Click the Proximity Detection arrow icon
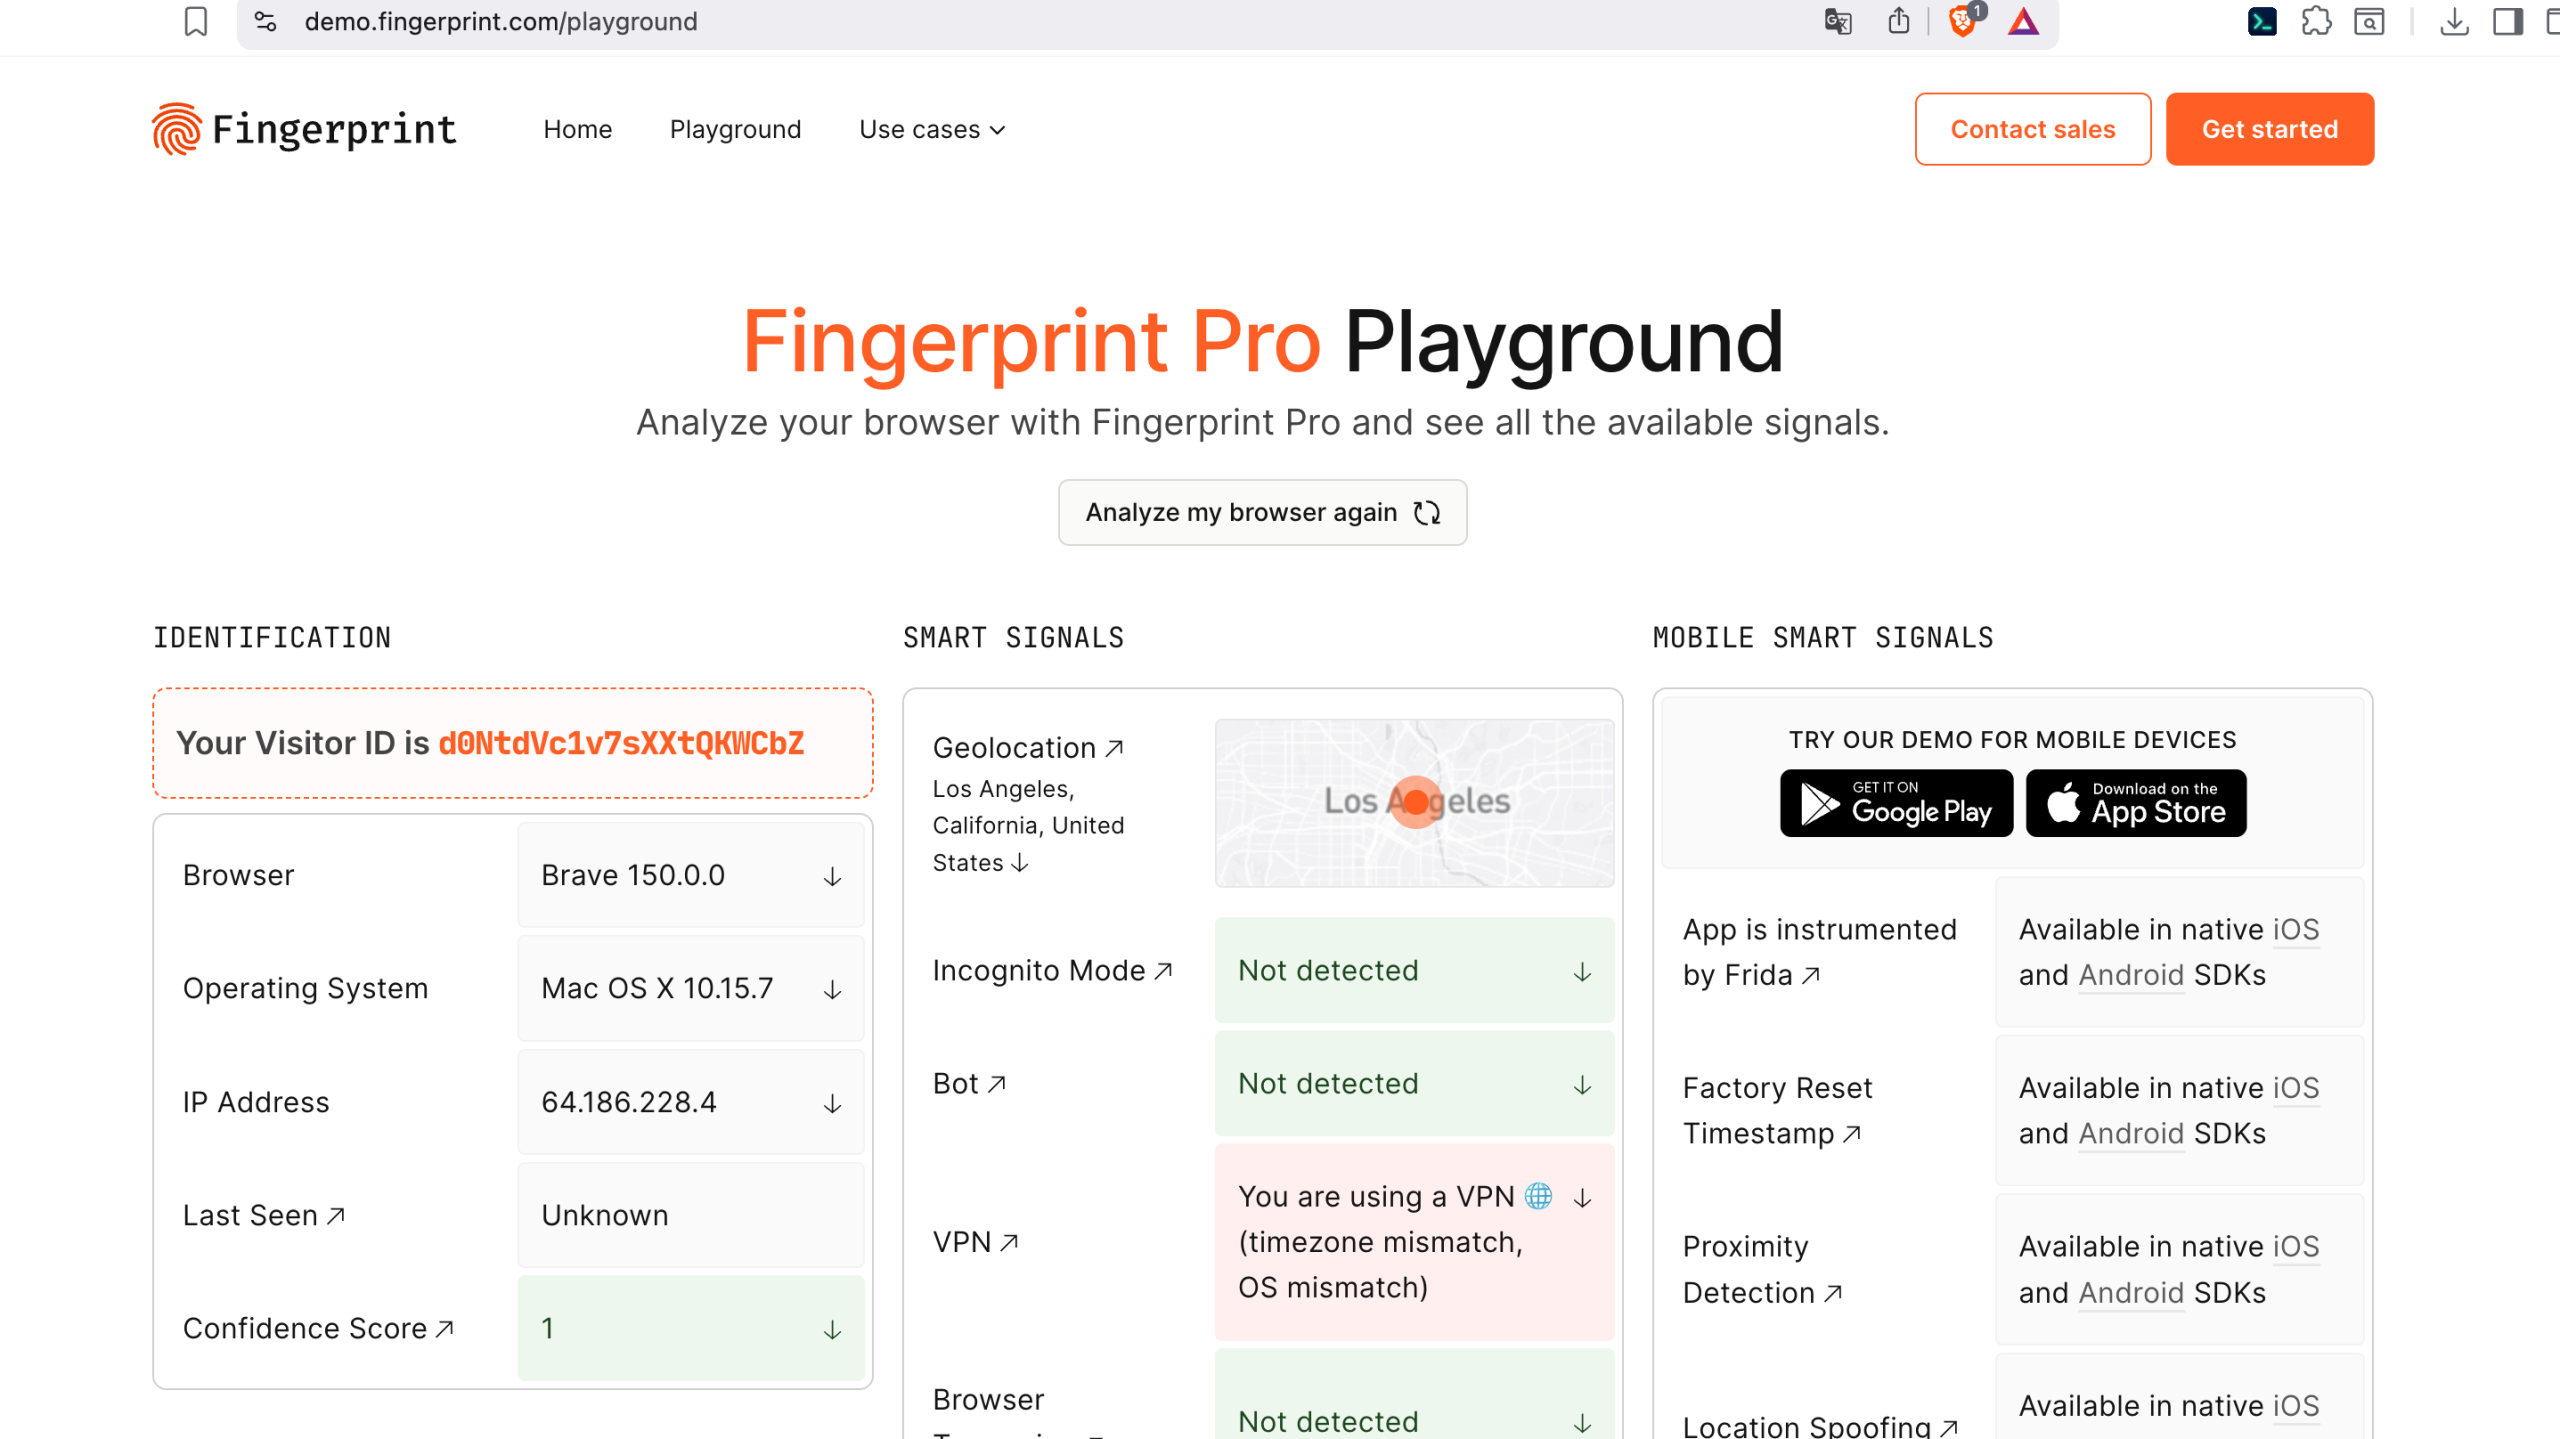Viewport: 2560px width, 1439px height. [1832, 1293]
